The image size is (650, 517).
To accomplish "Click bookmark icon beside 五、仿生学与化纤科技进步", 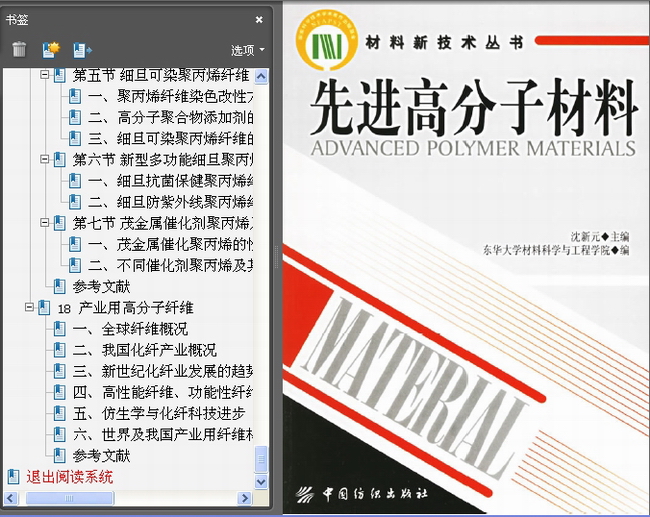I will [60, 413].
